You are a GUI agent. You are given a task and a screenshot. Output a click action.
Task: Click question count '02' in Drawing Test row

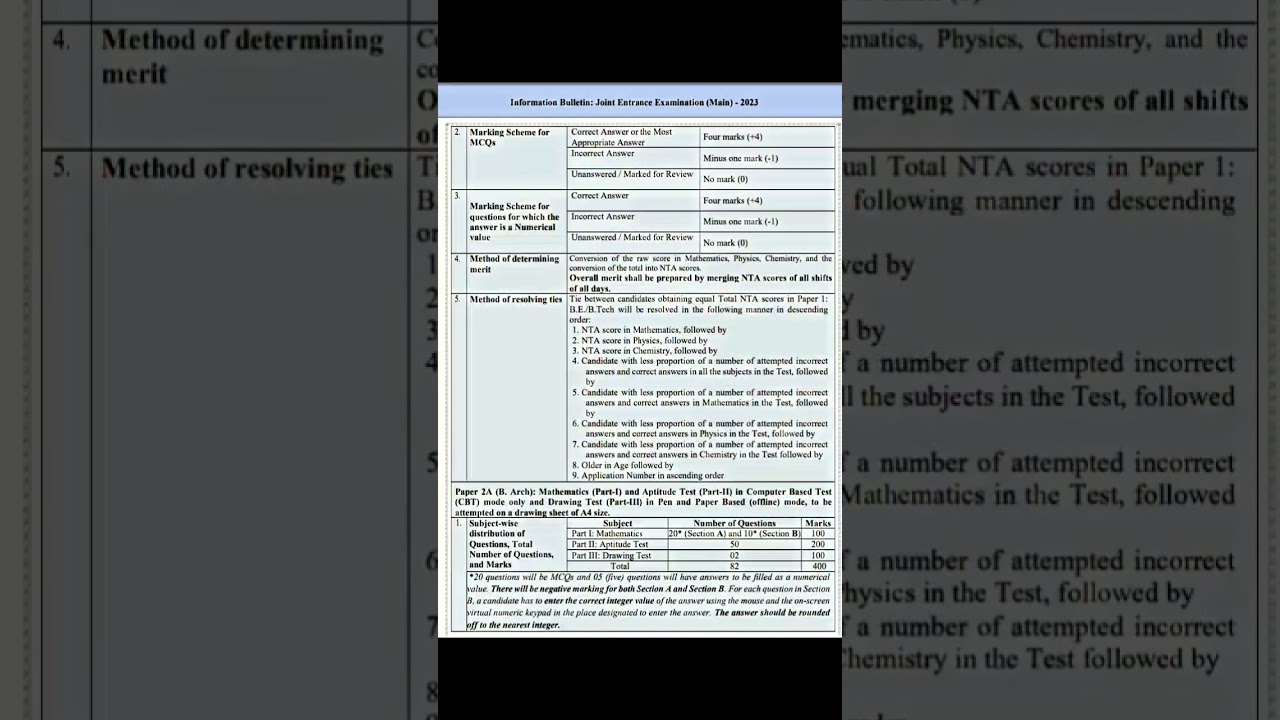coord(735,556)
